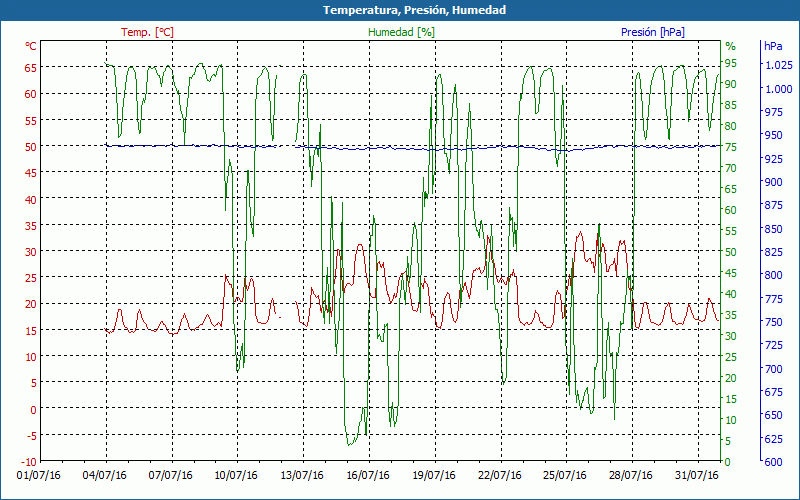Click the date label 01/07/16
800x500 pixels.
click(x=39, y=475)
